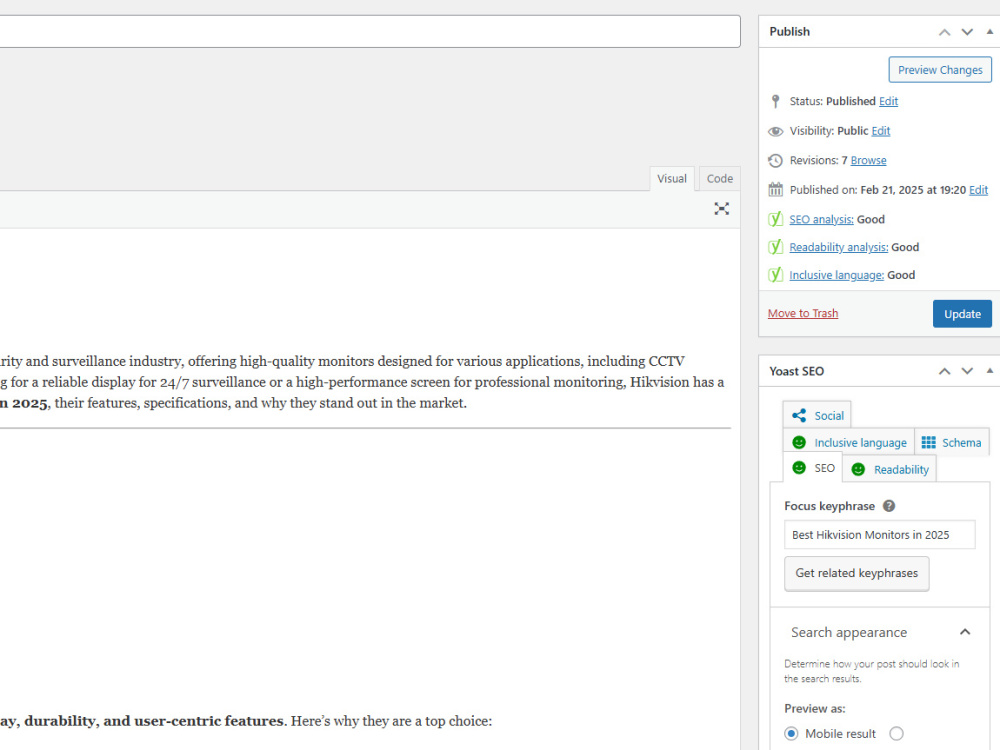1000x750 pixels.
Task: Click Preview Changes button
Action: tap(940, 70)
